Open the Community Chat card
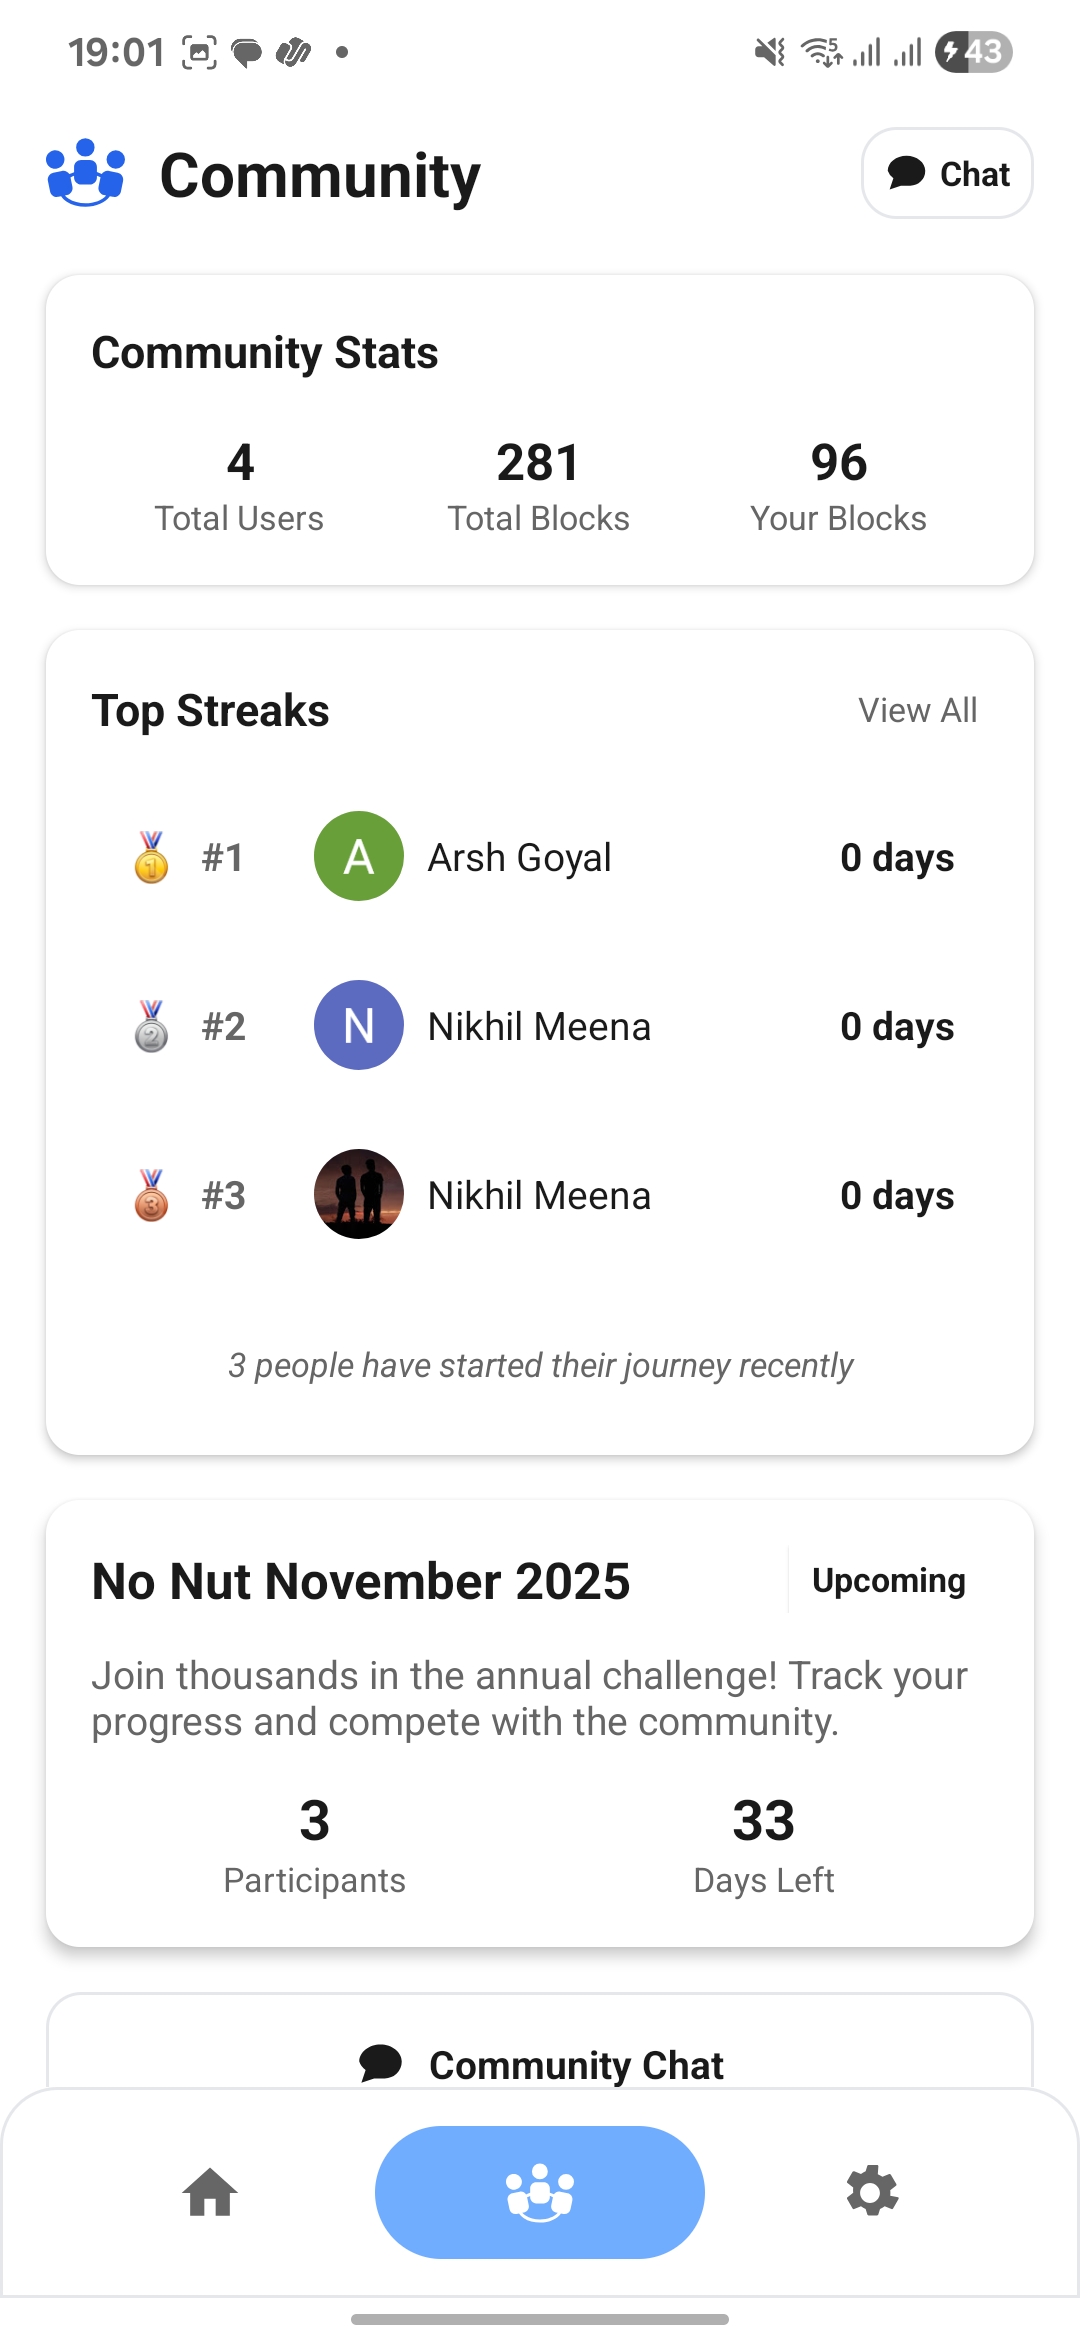Image resolution: width=1080 pixels, height=2340 pixels. click(x=540, y=2063)
